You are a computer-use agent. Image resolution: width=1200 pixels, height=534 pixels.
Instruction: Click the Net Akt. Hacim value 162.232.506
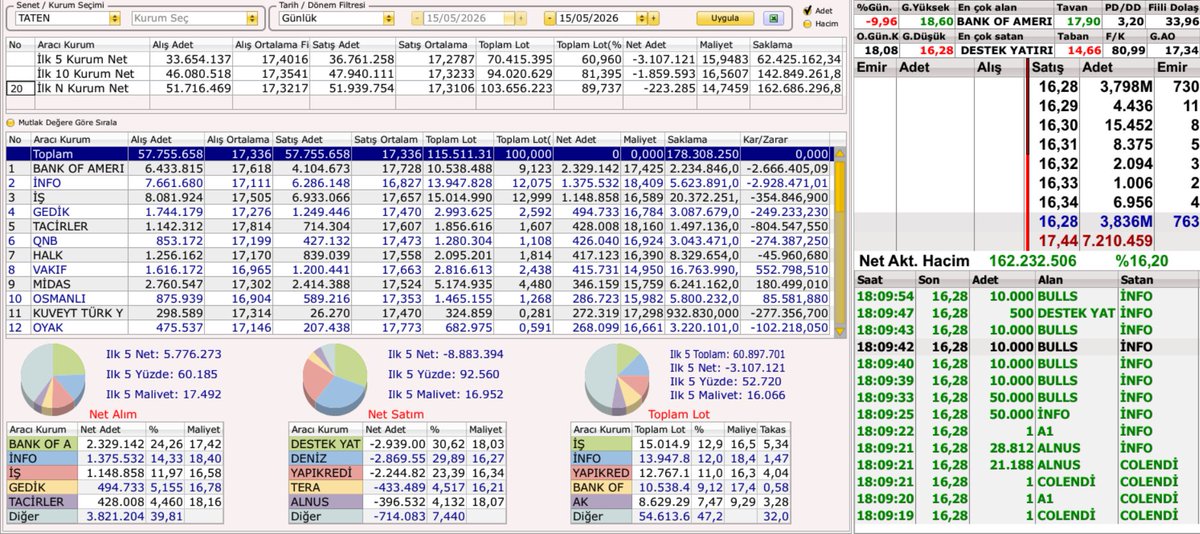pyautogui.click(x=1033, y=260)
